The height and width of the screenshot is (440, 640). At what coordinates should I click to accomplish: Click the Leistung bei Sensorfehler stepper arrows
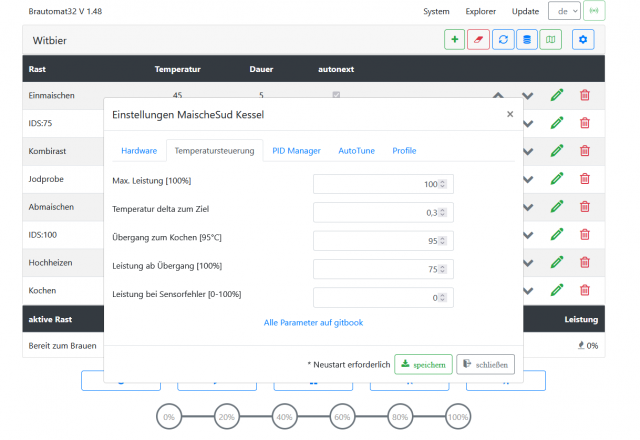442,298
